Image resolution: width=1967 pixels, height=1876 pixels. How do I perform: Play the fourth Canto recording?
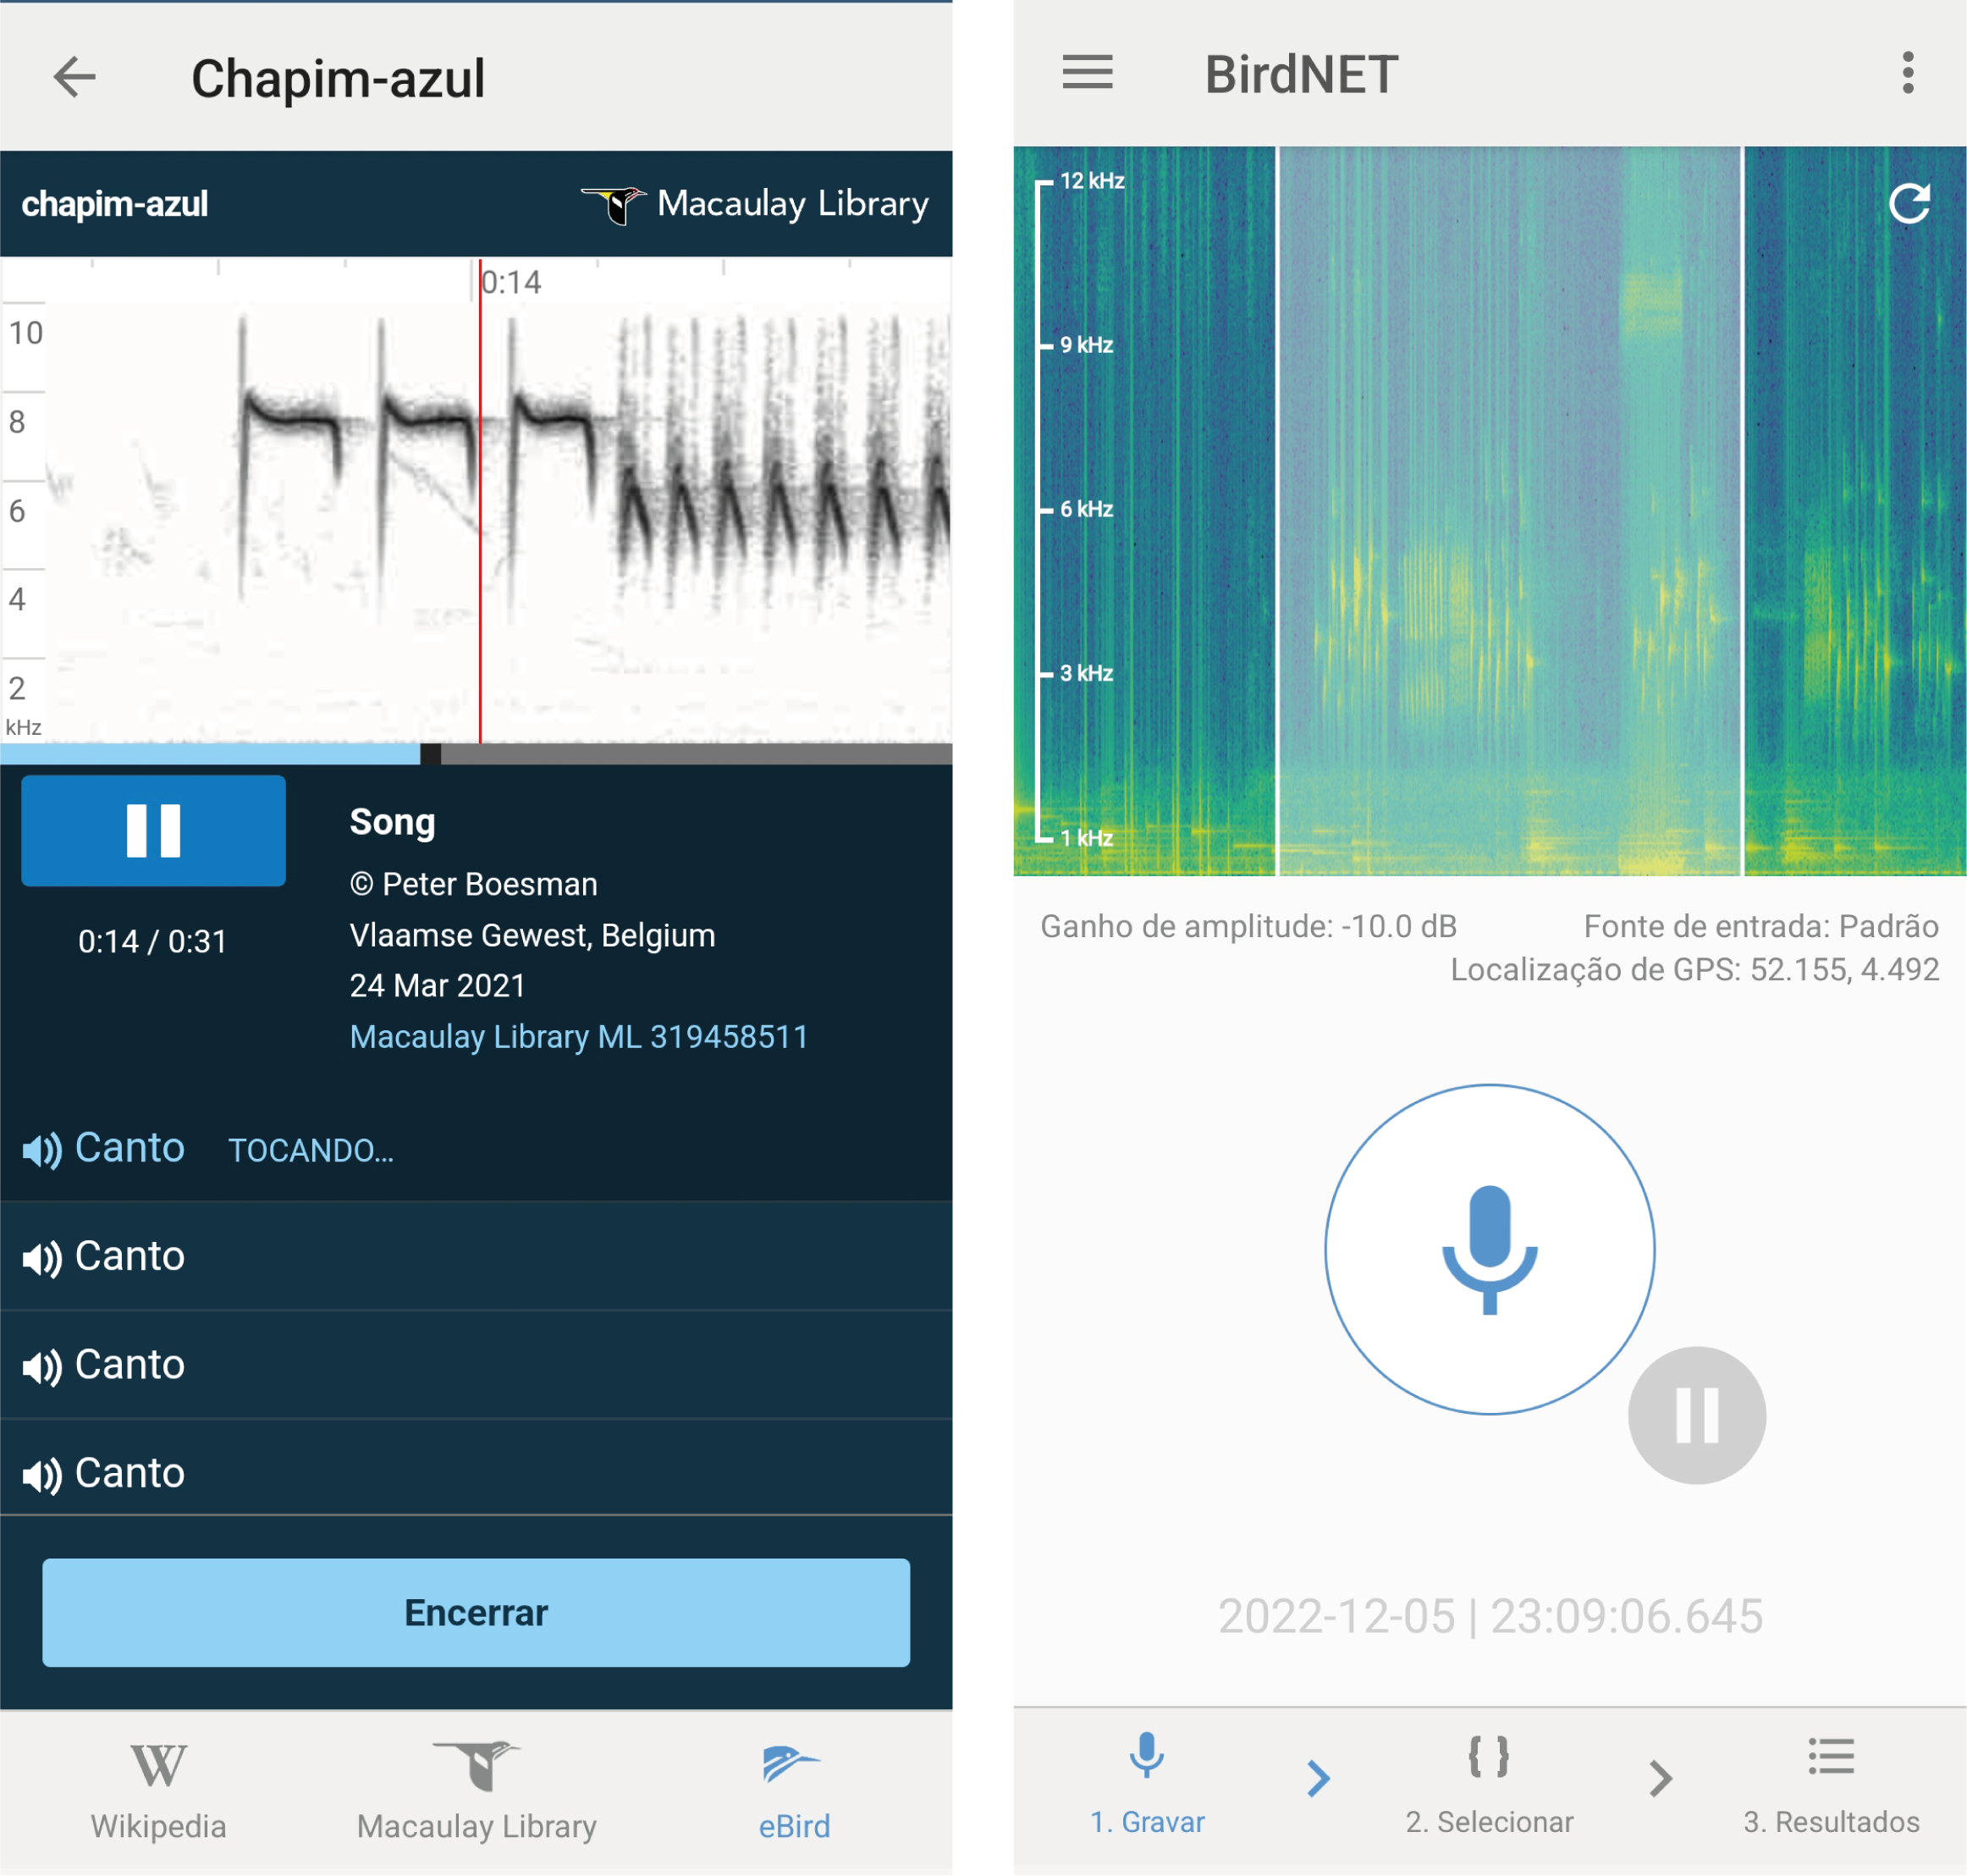pyautogui.click(x=476, y=1473)
